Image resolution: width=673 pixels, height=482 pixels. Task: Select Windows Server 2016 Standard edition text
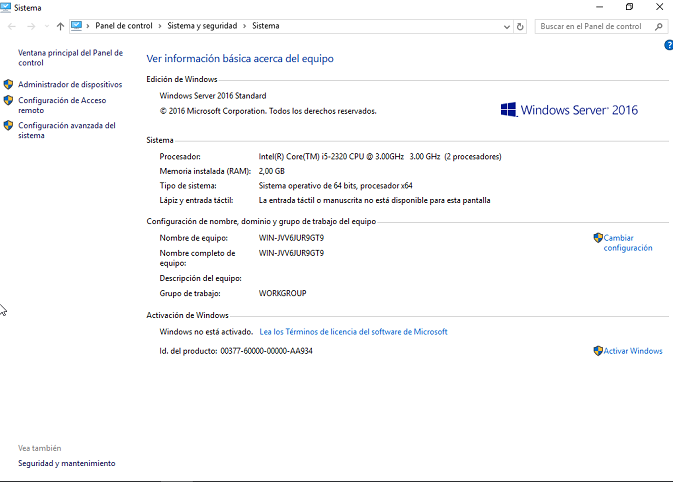pos(213,95)
